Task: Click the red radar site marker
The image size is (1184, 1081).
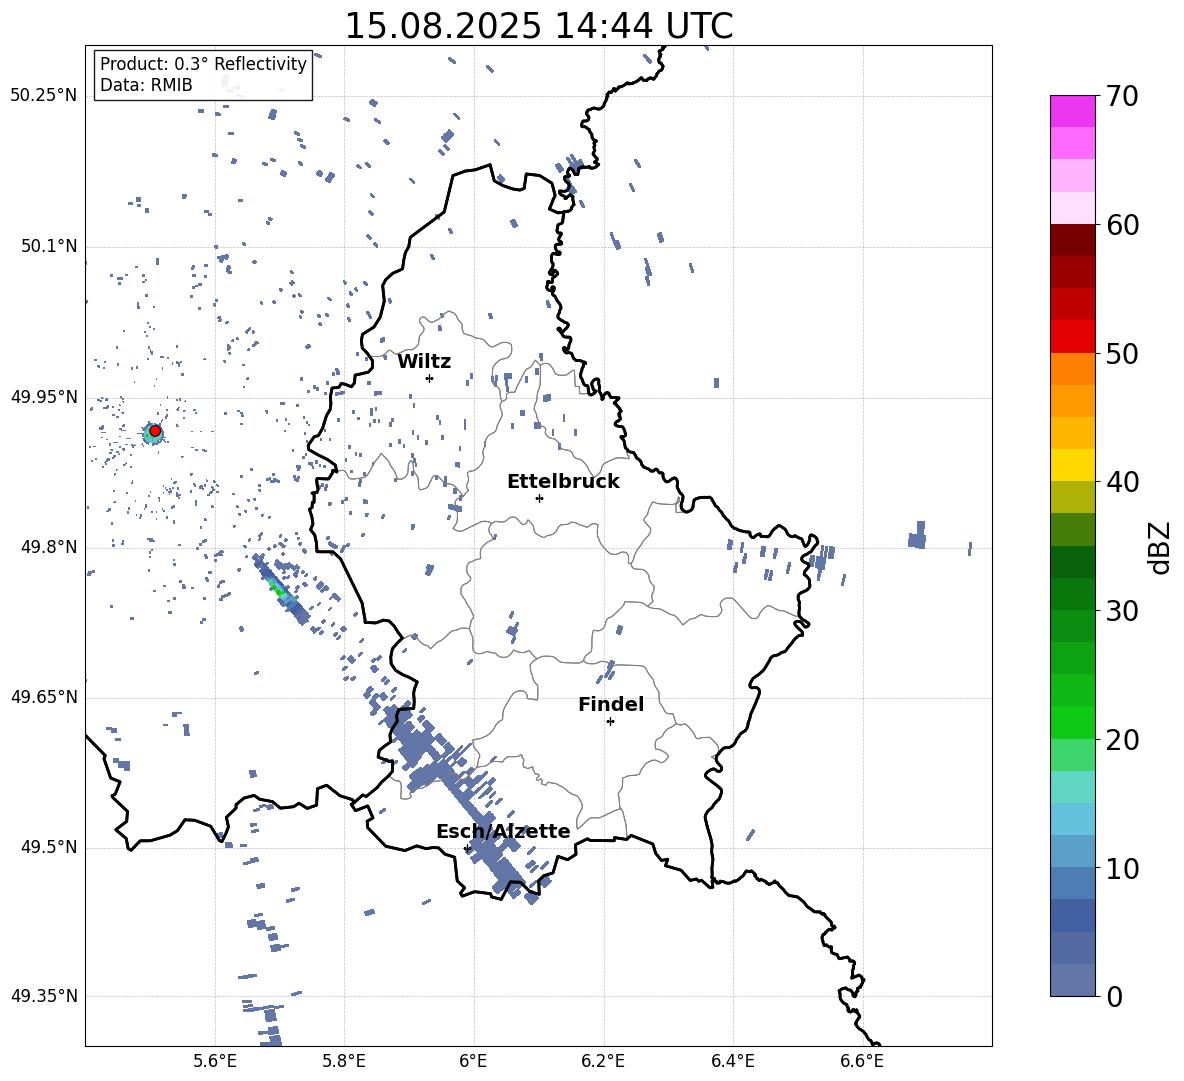Action: [x=155, y=431]
